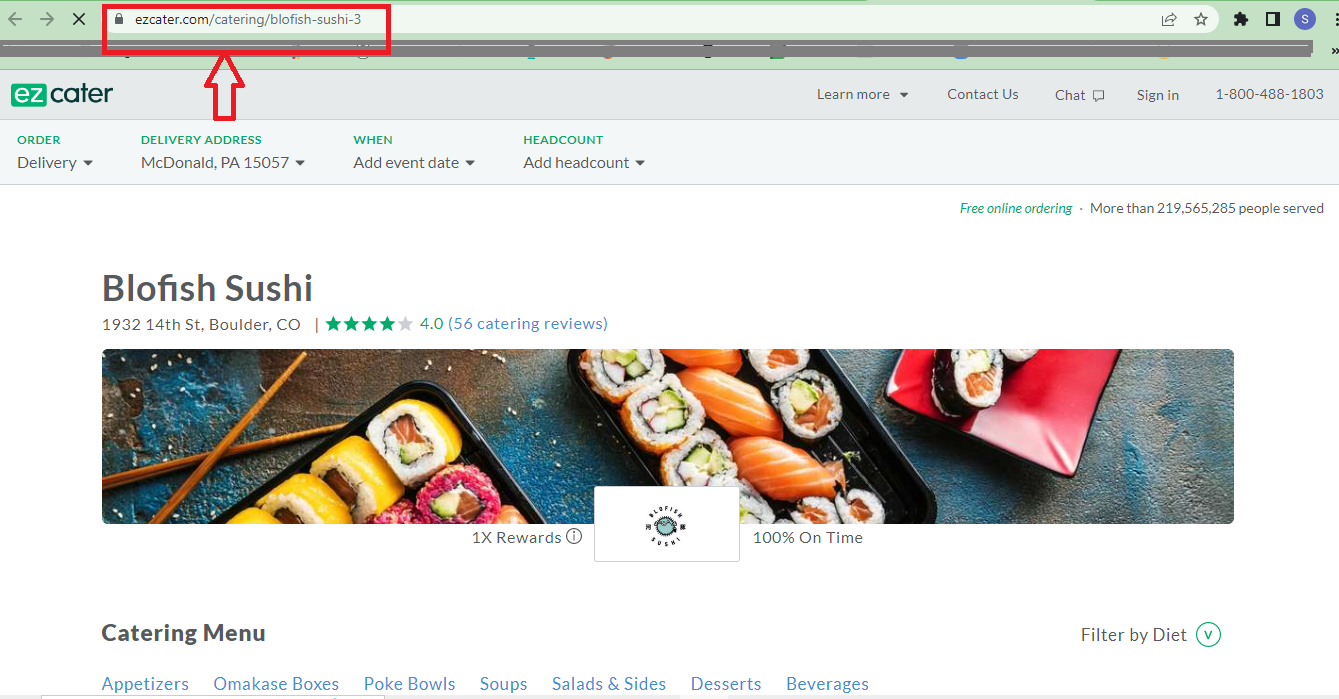The width and height of the screenshot is (1339, 699).
Task: Click the "4.0" rating score
Action: (x=431, y=324)
